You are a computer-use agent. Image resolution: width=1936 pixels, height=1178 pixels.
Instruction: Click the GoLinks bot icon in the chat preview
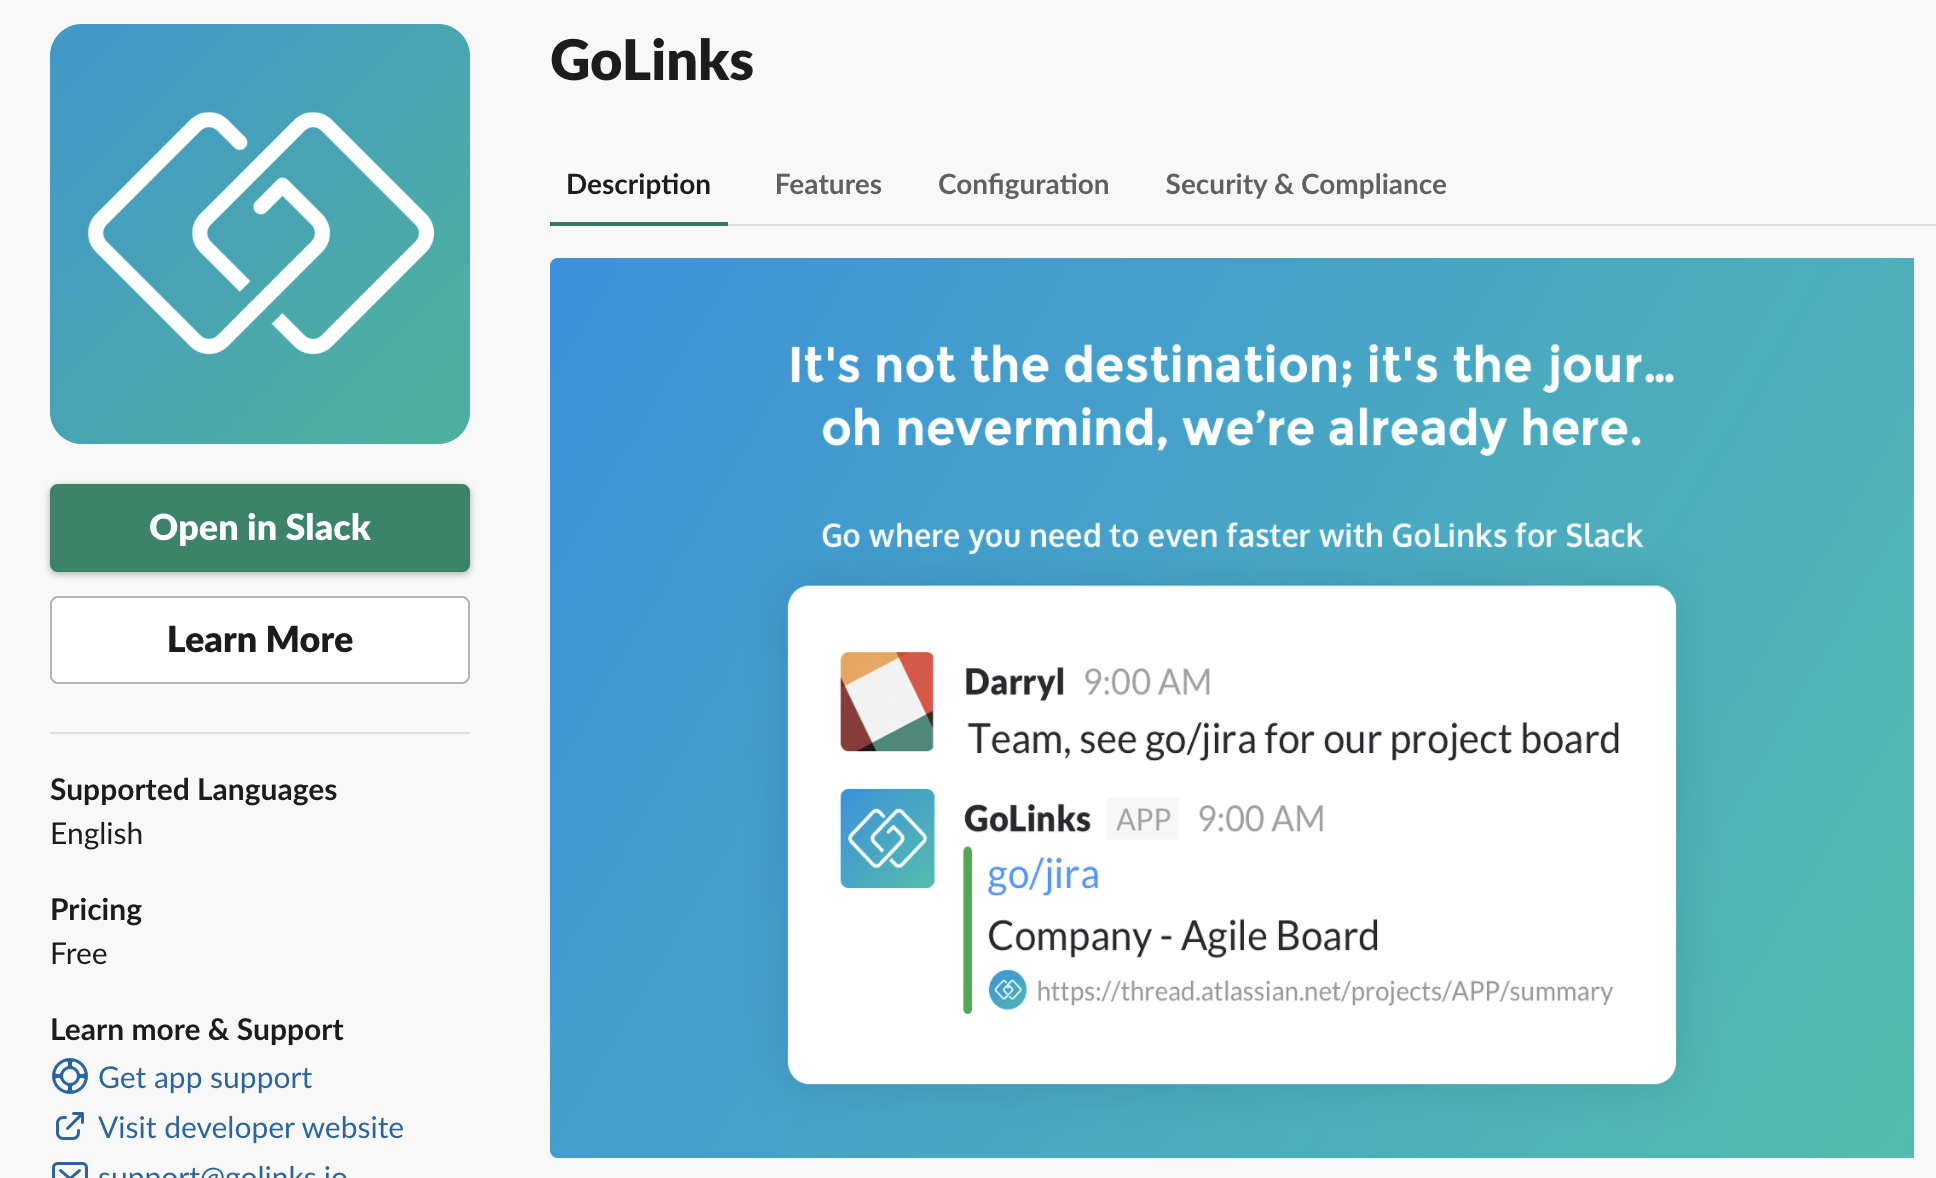point(886,838)
